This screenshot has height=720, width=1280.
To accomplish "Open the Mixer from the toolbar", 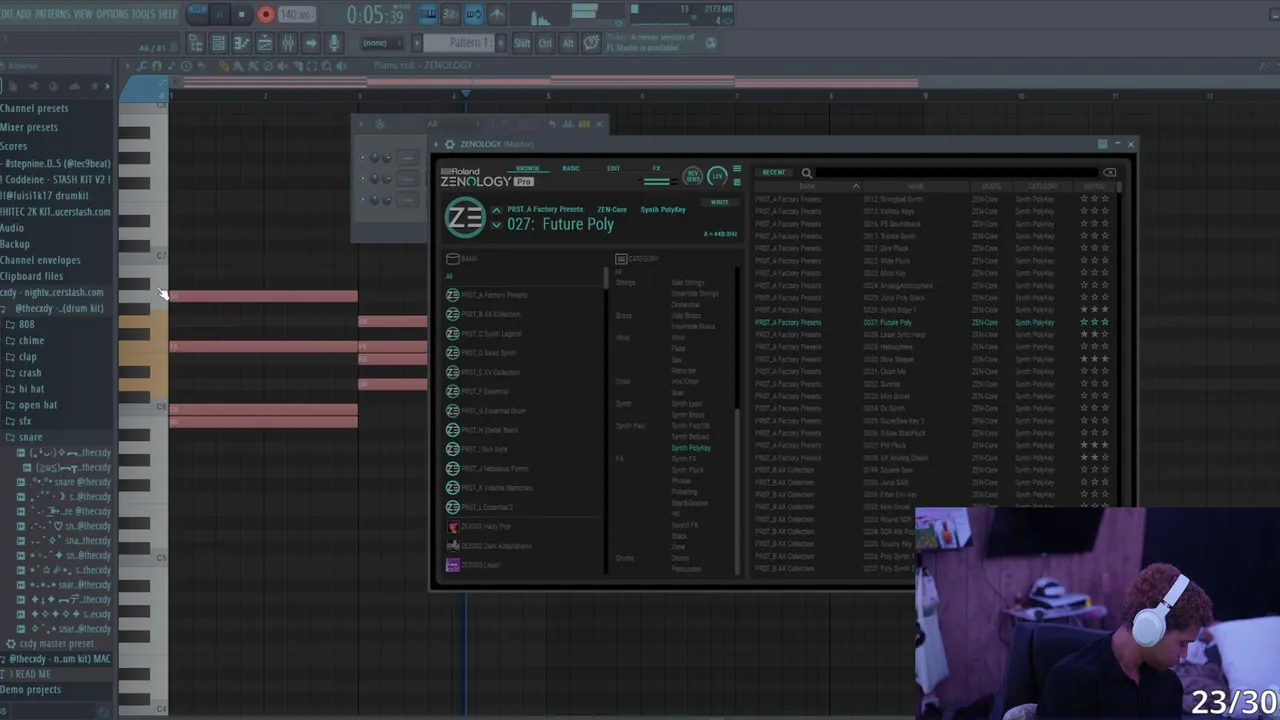I will click(x=288, y=43).
